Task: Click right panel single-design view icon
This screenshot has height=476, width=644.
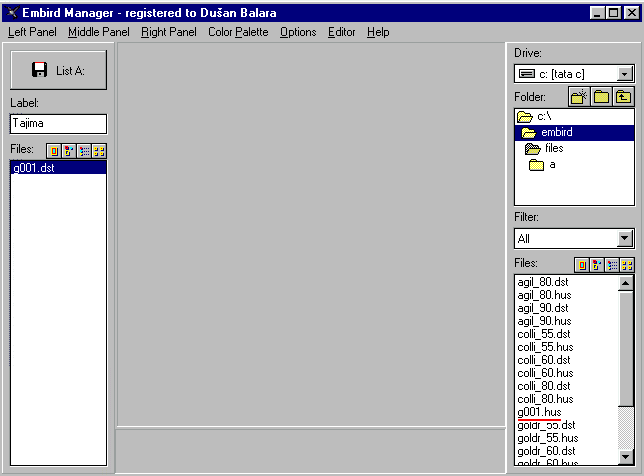Action: click(x=582, y=265)
